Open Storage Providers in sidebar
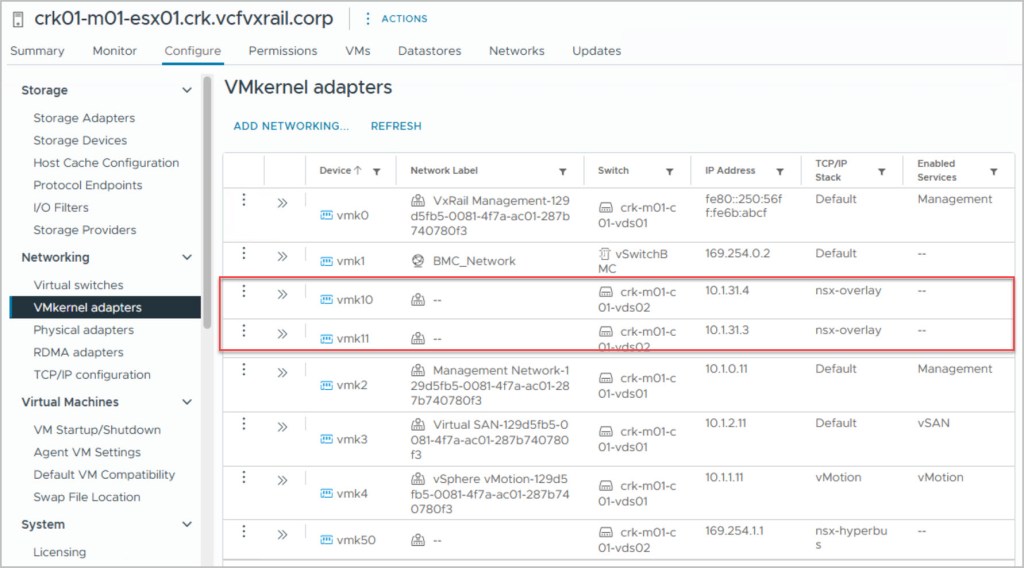The height and width of the screenshot is (568, 1024). [x=85, y=230]
